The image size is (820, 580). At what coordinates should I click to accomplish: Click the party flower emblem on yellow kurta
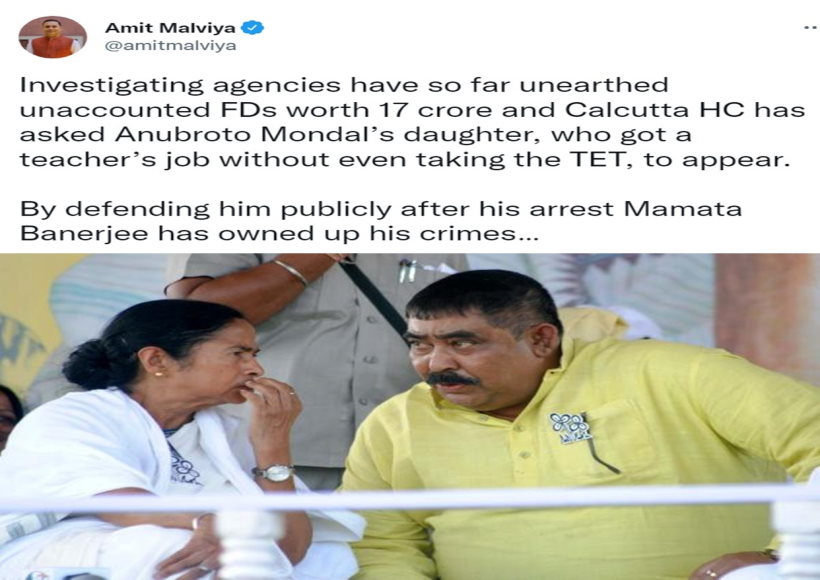coord(570,428)
